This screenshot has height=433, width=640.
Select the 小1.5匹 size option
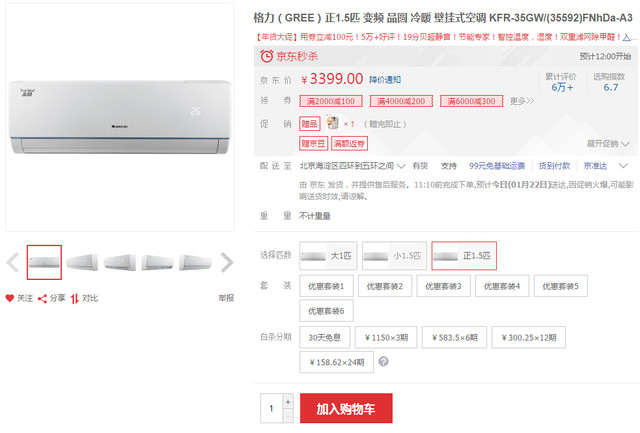click(x=392, y=256)
